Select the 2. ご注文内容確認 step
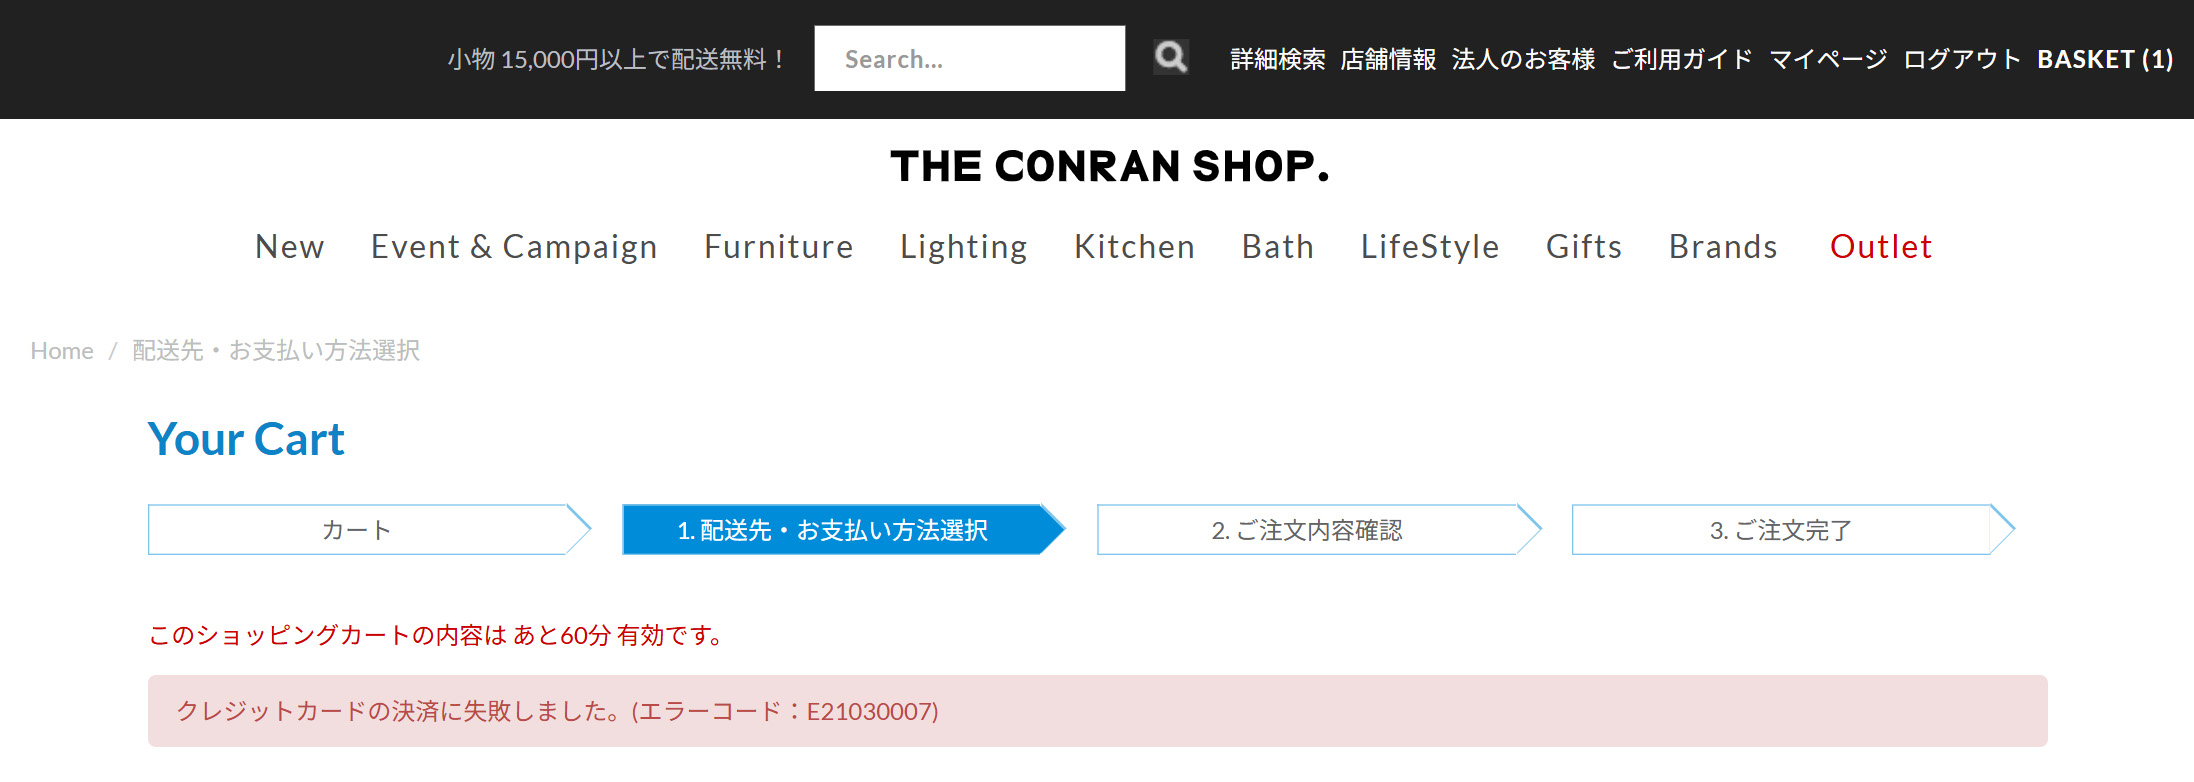 pyautogui.click(x=1307, y=530)
